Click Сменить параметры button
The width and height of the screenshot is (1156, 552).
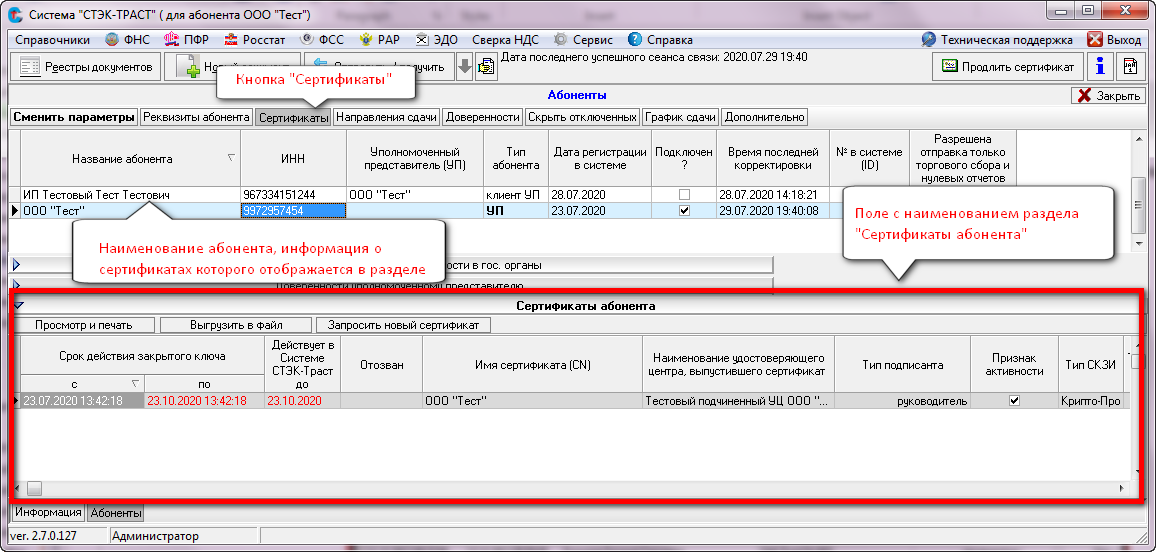(74, 117)
